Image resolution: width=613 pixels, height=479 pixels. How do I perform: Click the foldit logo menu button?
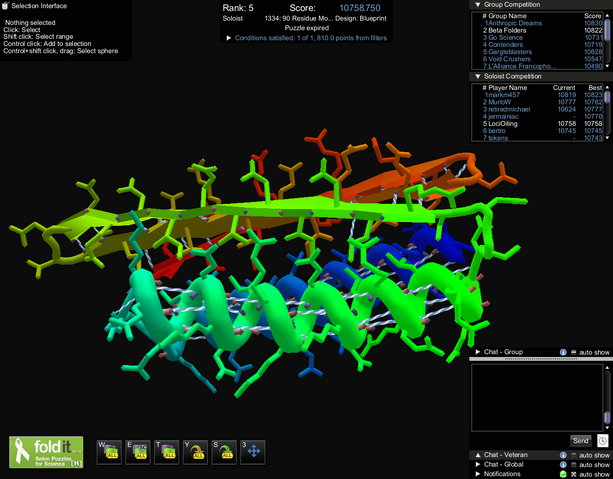click(46, 452)
